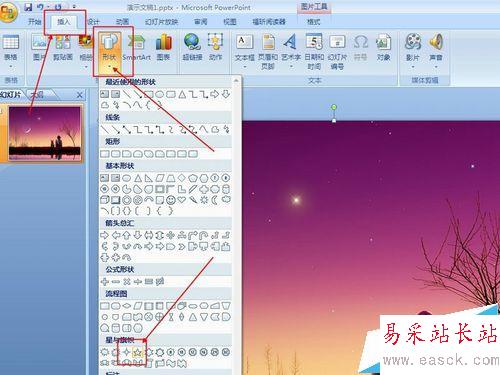This screenshot has width=500, height=375.
Task: Insert 幻灯片编号 slide number
Action: (x=337, y=52)
